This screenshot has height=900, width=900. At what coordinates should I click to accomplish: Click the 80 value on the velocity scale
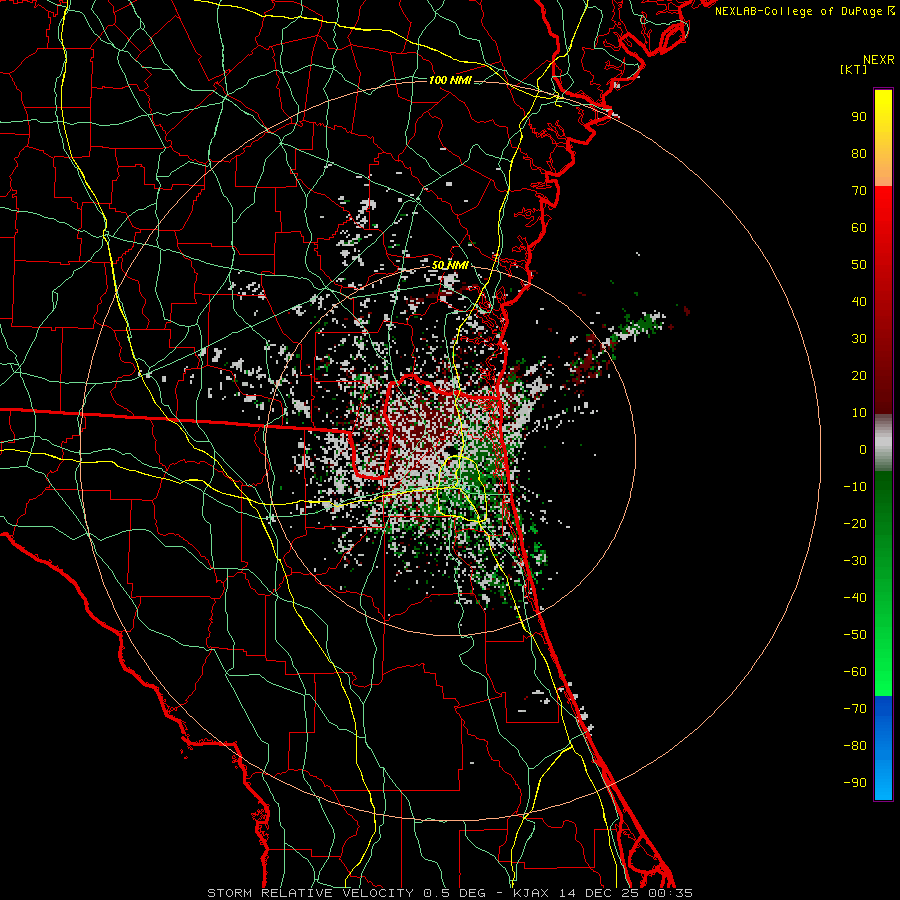(859, 154)
